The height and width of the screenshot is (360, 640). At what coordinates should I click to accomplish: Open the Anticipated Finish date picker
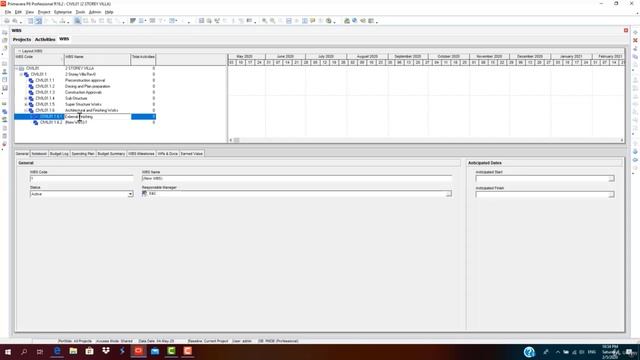point(611,195)
